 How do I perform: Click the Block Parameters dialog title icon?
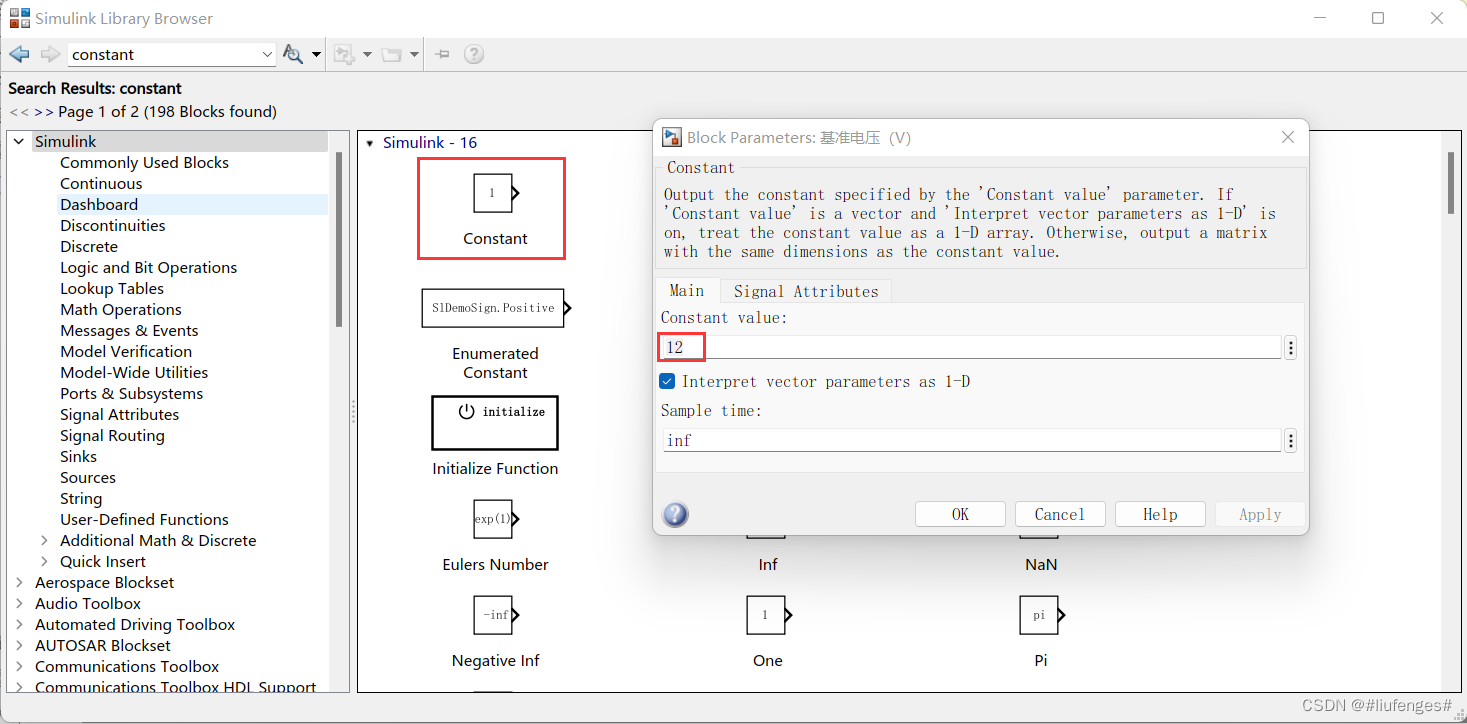click(x=673, y=137)
